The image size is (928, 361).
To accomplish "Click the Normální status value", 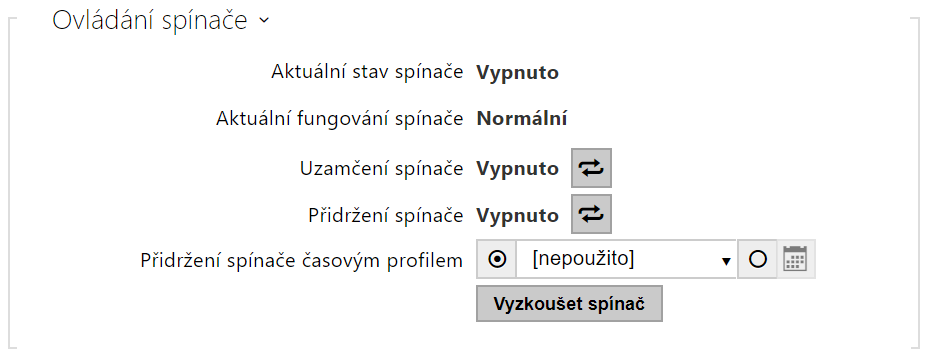I will (x=522, y=119).
